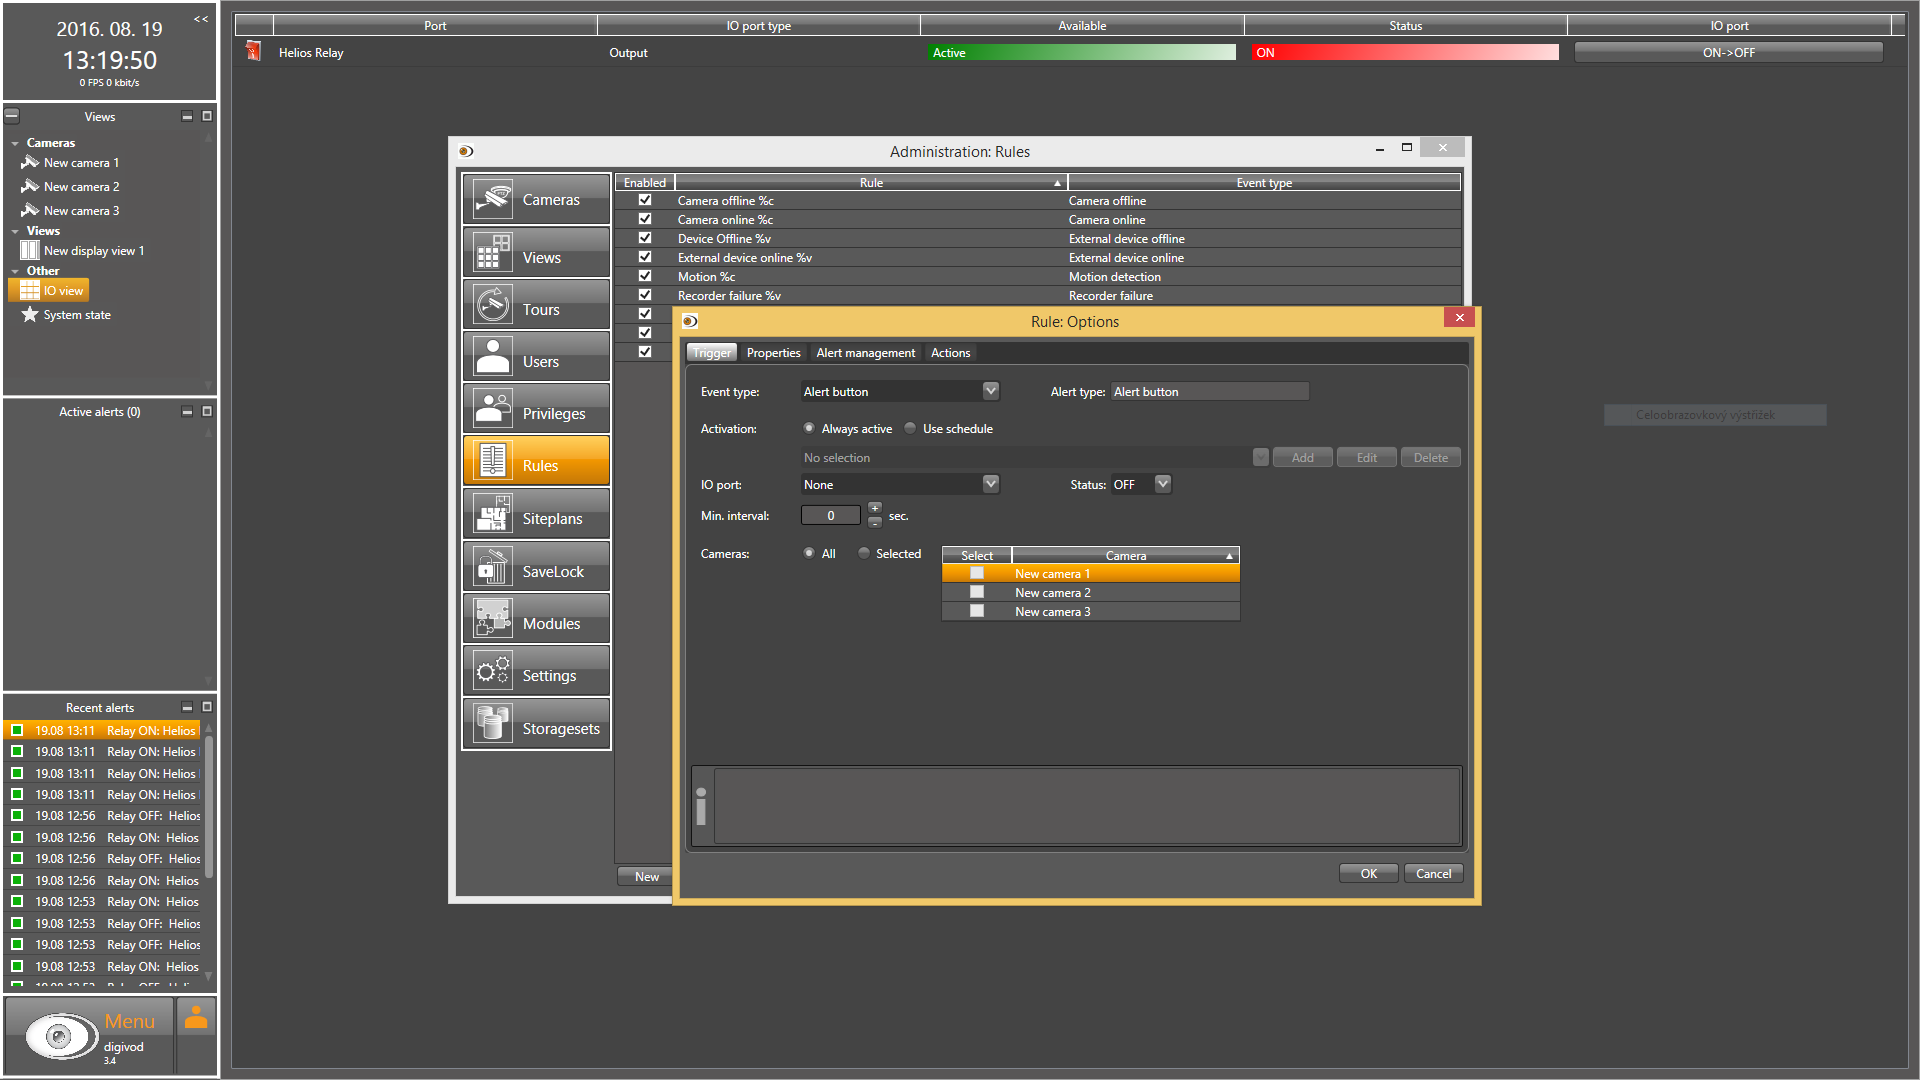The image size is (1920, 1080).
Task: Click the user icon next to Menu
Action: pyautogui.click(x=196, y=1018)
